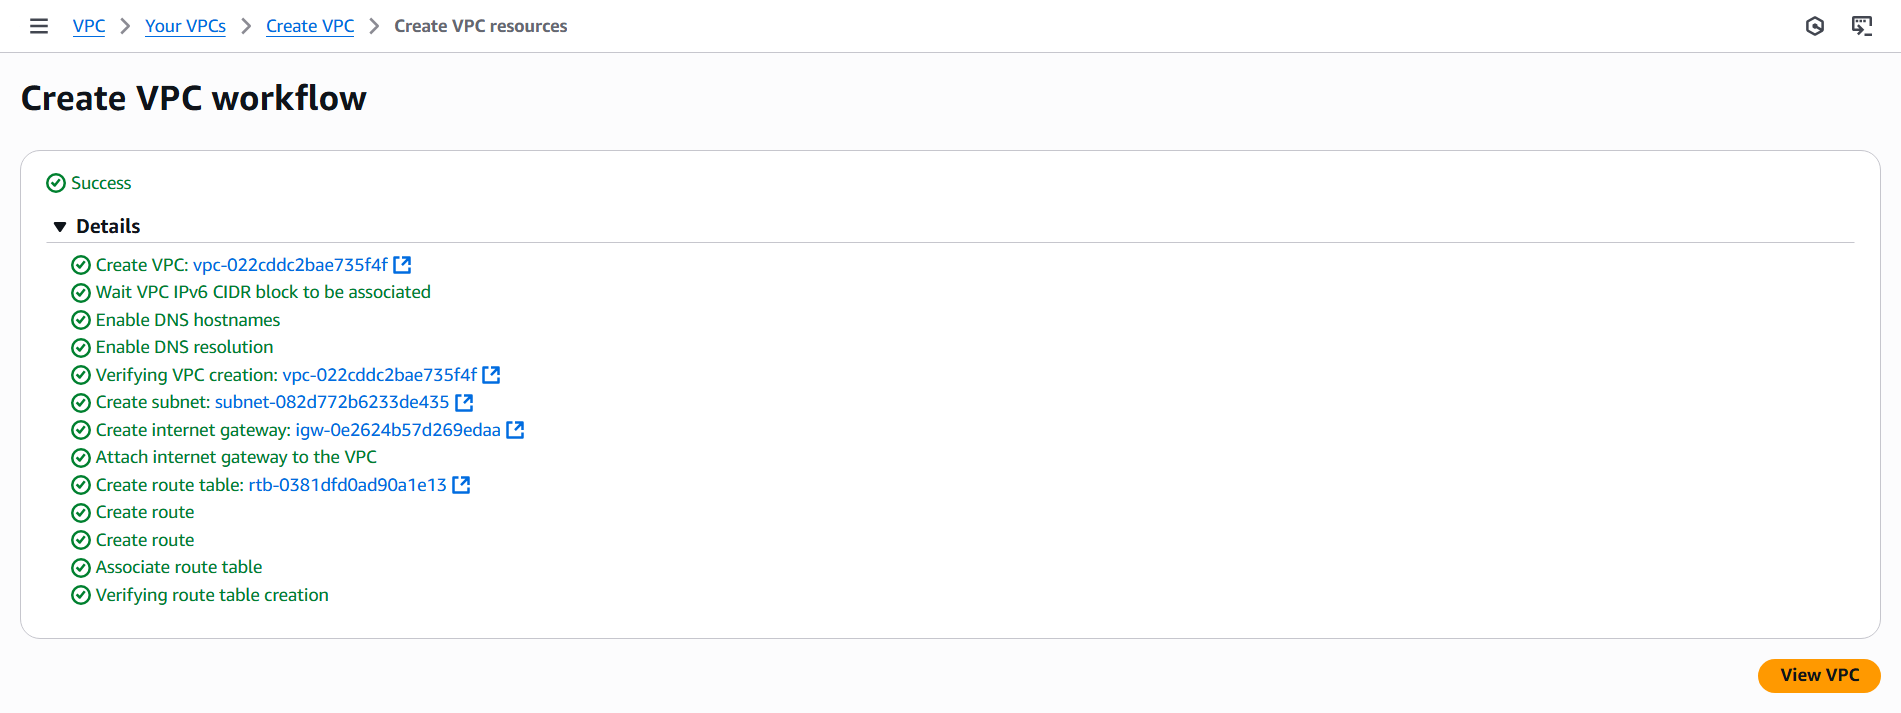Image resolution: width=1901 pixels, height=713 pixels.
Task: Navigate to Your VPCs breadcrumb
Action: tap(185, 26)
